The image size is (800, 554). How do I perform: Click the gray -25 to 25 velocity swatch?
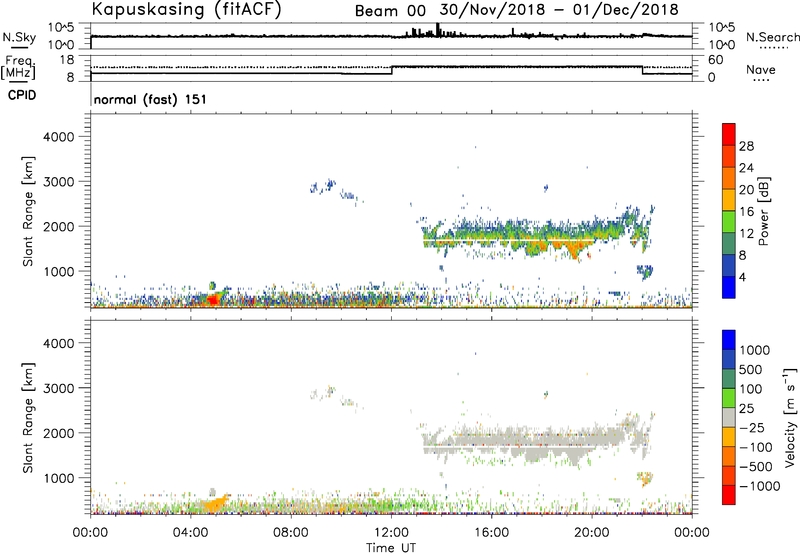tap(729, 417)
